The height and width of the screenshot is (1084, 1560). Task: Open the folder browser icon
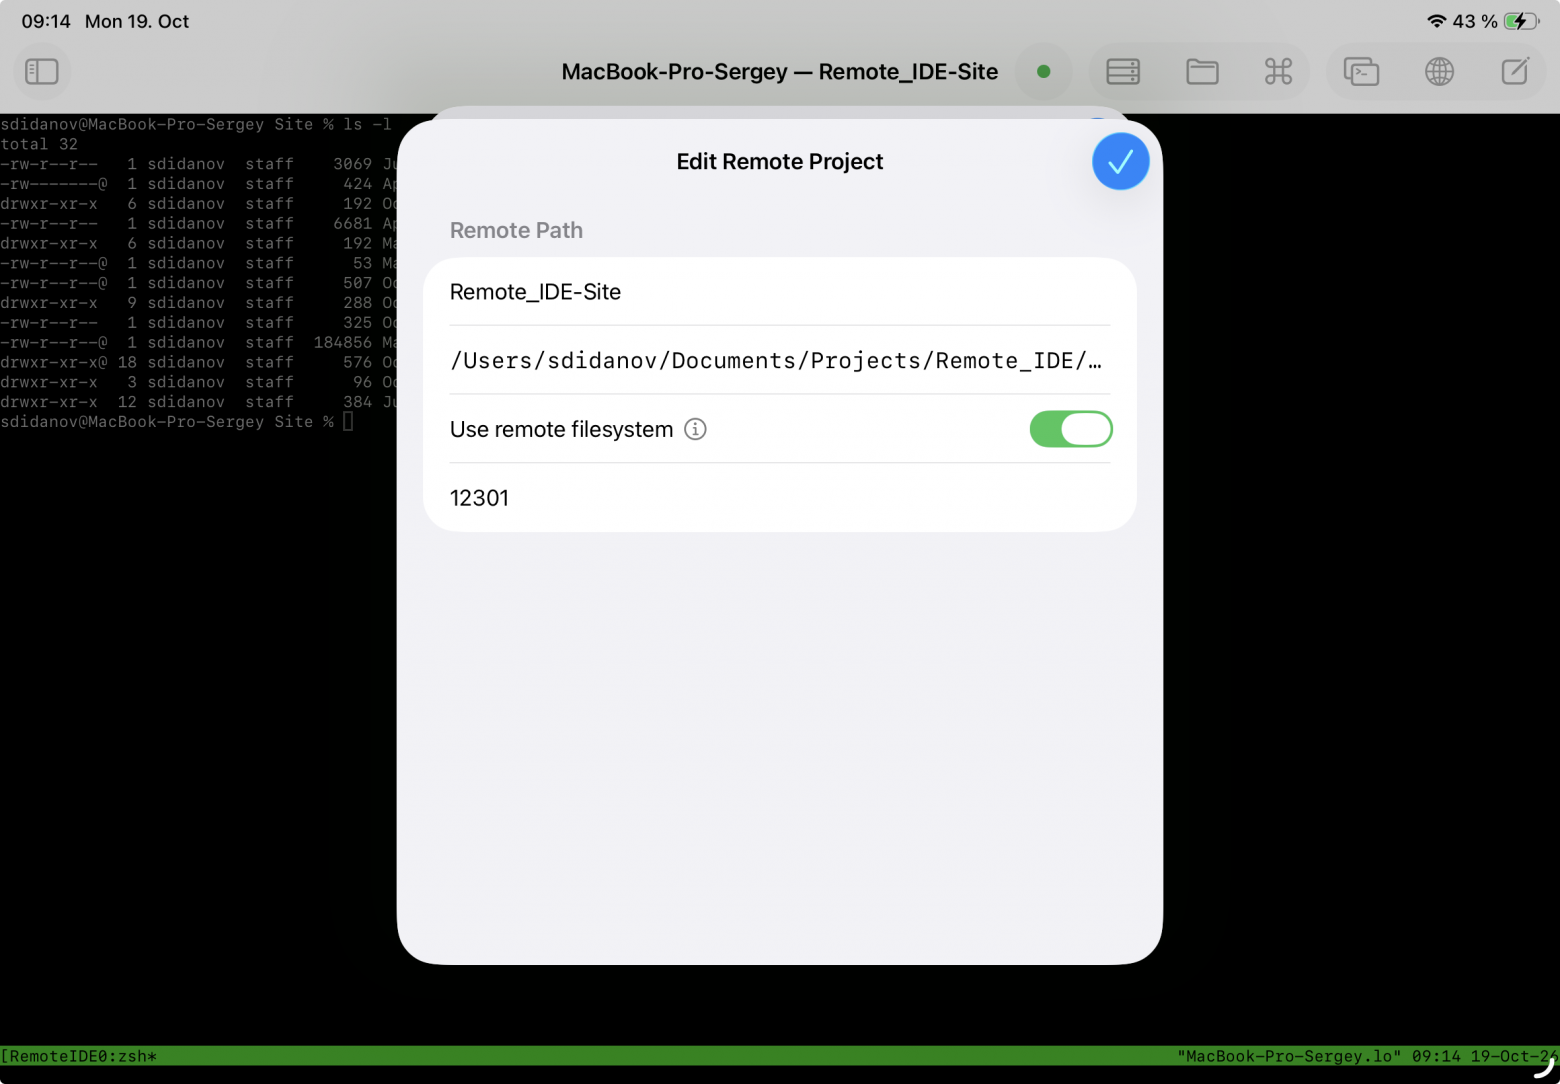coord(1202,72)
